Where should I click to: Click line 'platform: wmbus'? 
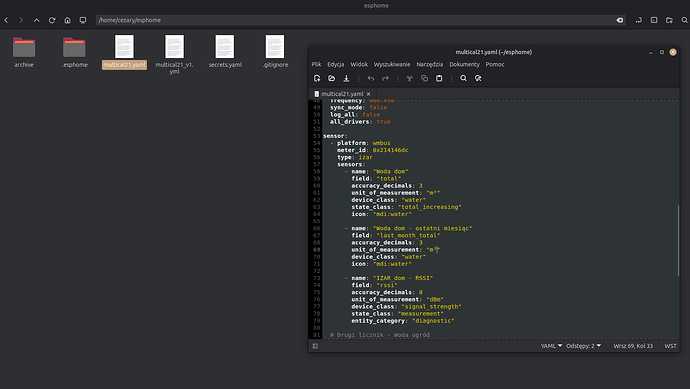tap(363, 143)
